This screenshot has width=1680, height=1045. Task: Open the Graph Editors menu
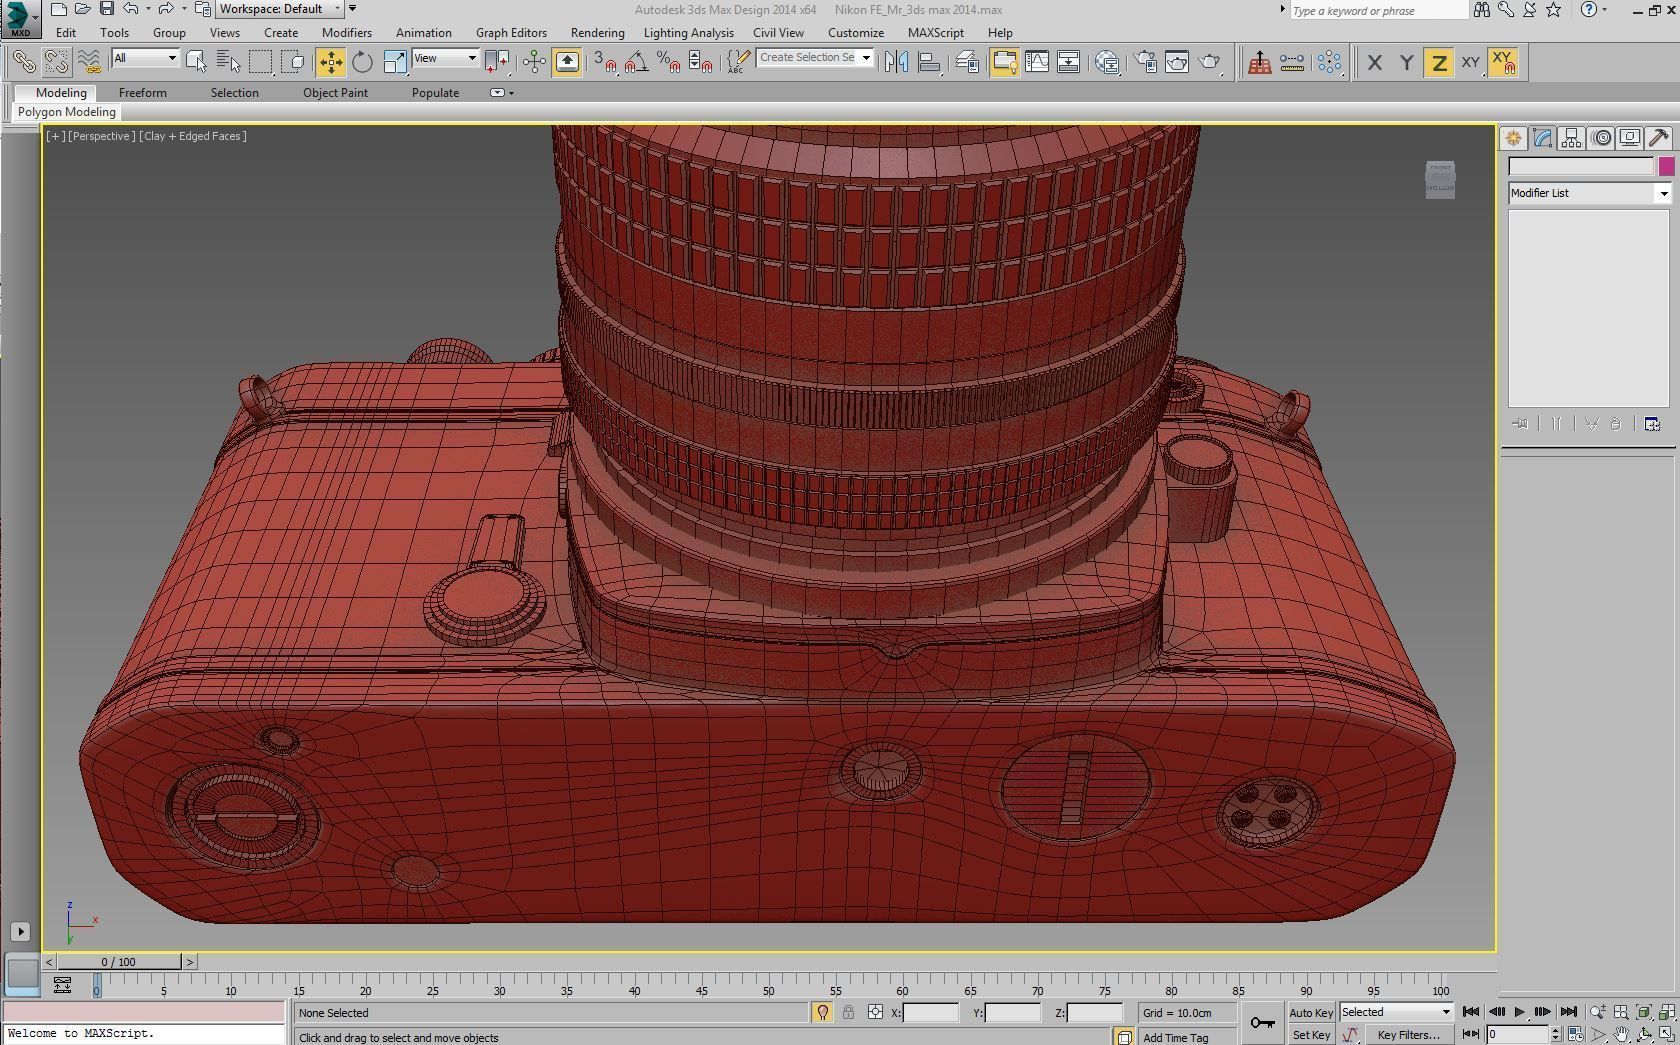pyautogui.click(x=511, y=32)
